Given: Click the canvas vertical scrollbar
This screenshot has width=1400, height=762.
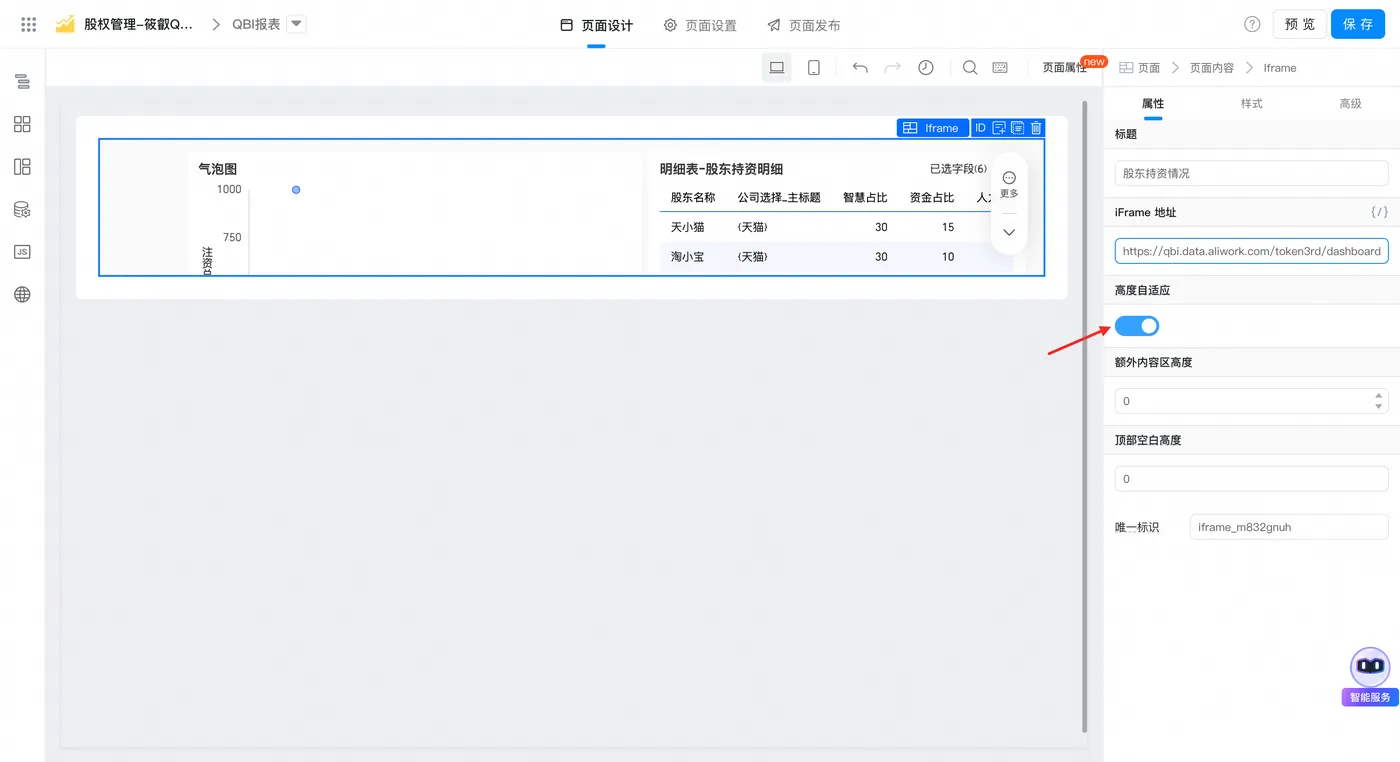Looking at the screenshot, I should pos(1084,415).
